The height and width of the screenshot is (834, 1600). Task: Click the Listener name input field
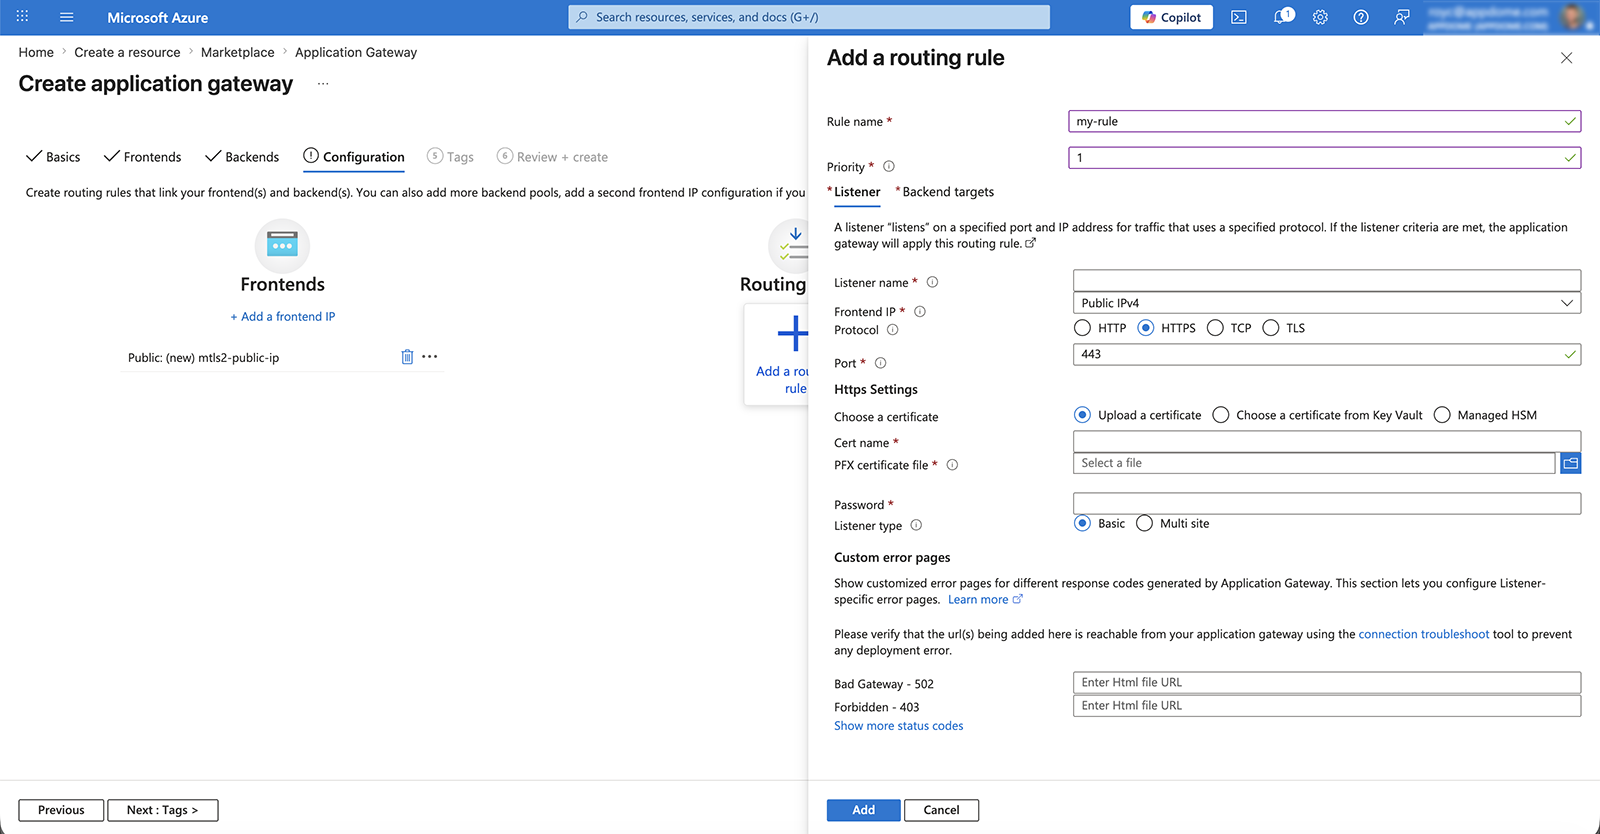1326,280
